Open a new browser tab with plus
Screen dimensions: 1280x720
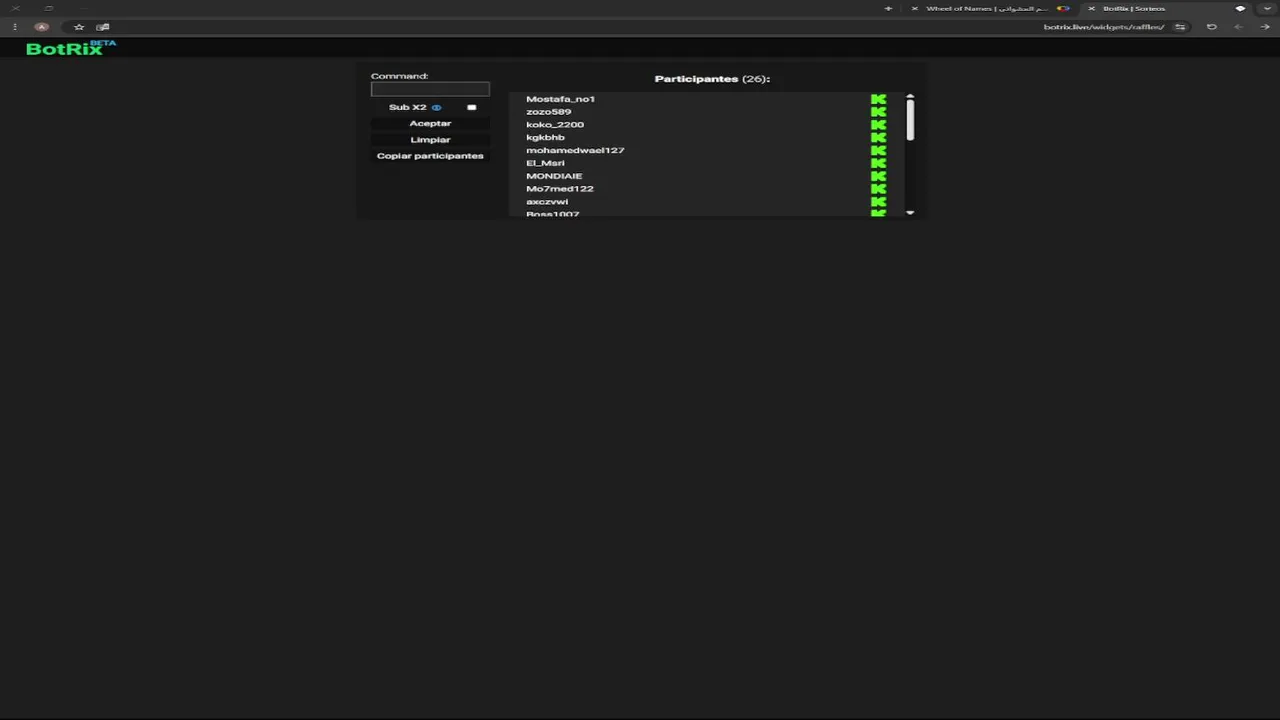point(888,8)
